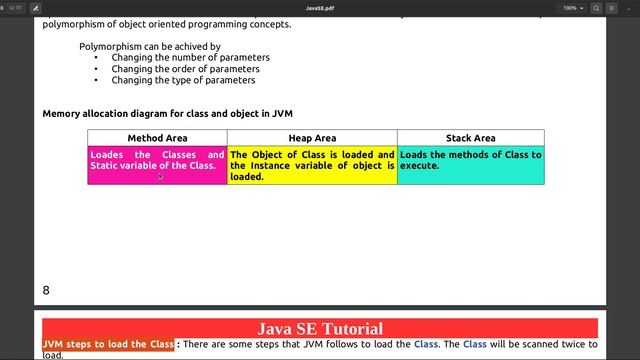Click the yellow 'Object of Class is loaded' cell
The image size is (640, 360).
(312, 165)
